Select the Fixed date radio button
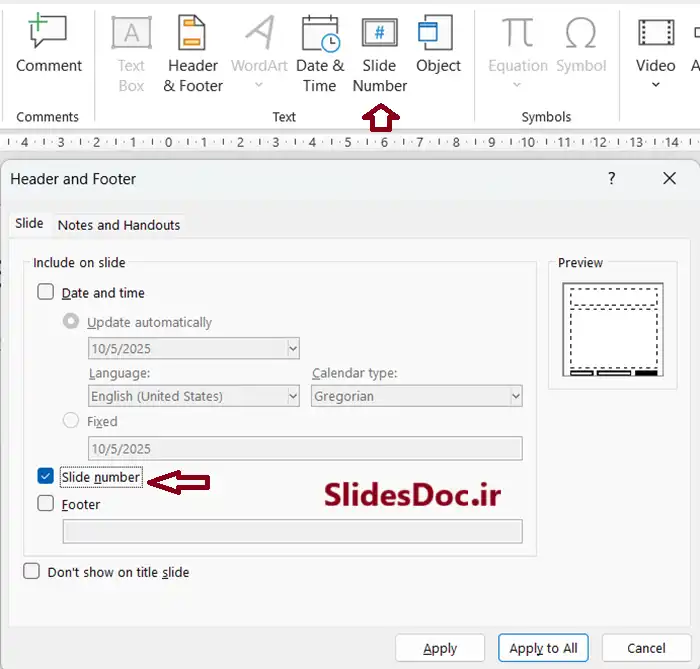The image size is (700, 669). click(71, 421)
